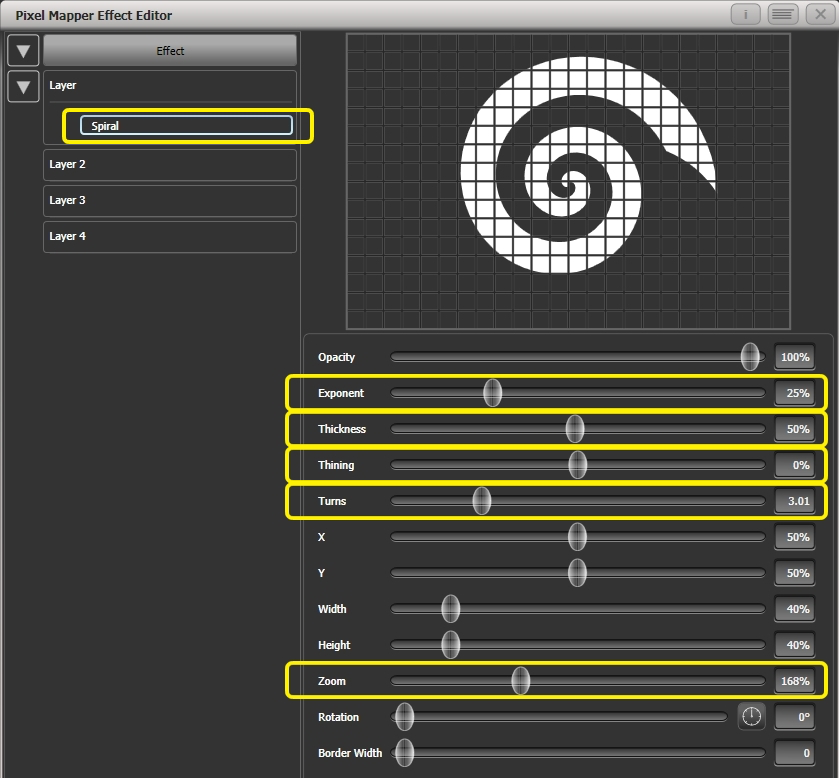Click the Turns value box showing 3.01
This screenshot has width=839, height=778.
(795, 501)
